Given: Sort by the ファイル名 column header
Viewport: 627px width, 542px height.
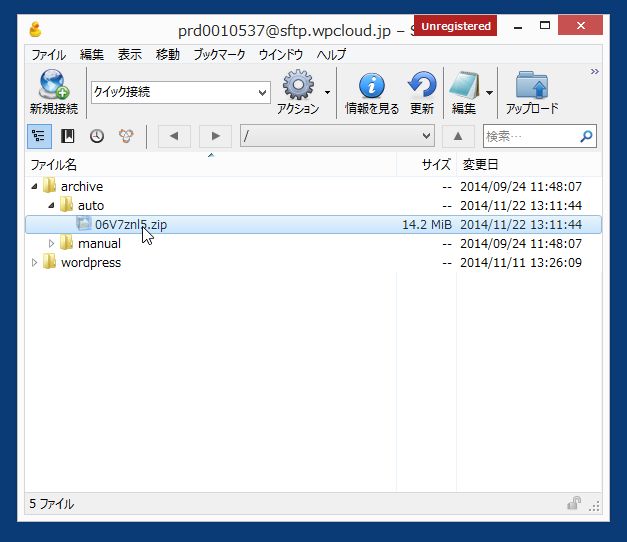Looking at the screenshot, I should pyautogui.click(x=211, y=164).
